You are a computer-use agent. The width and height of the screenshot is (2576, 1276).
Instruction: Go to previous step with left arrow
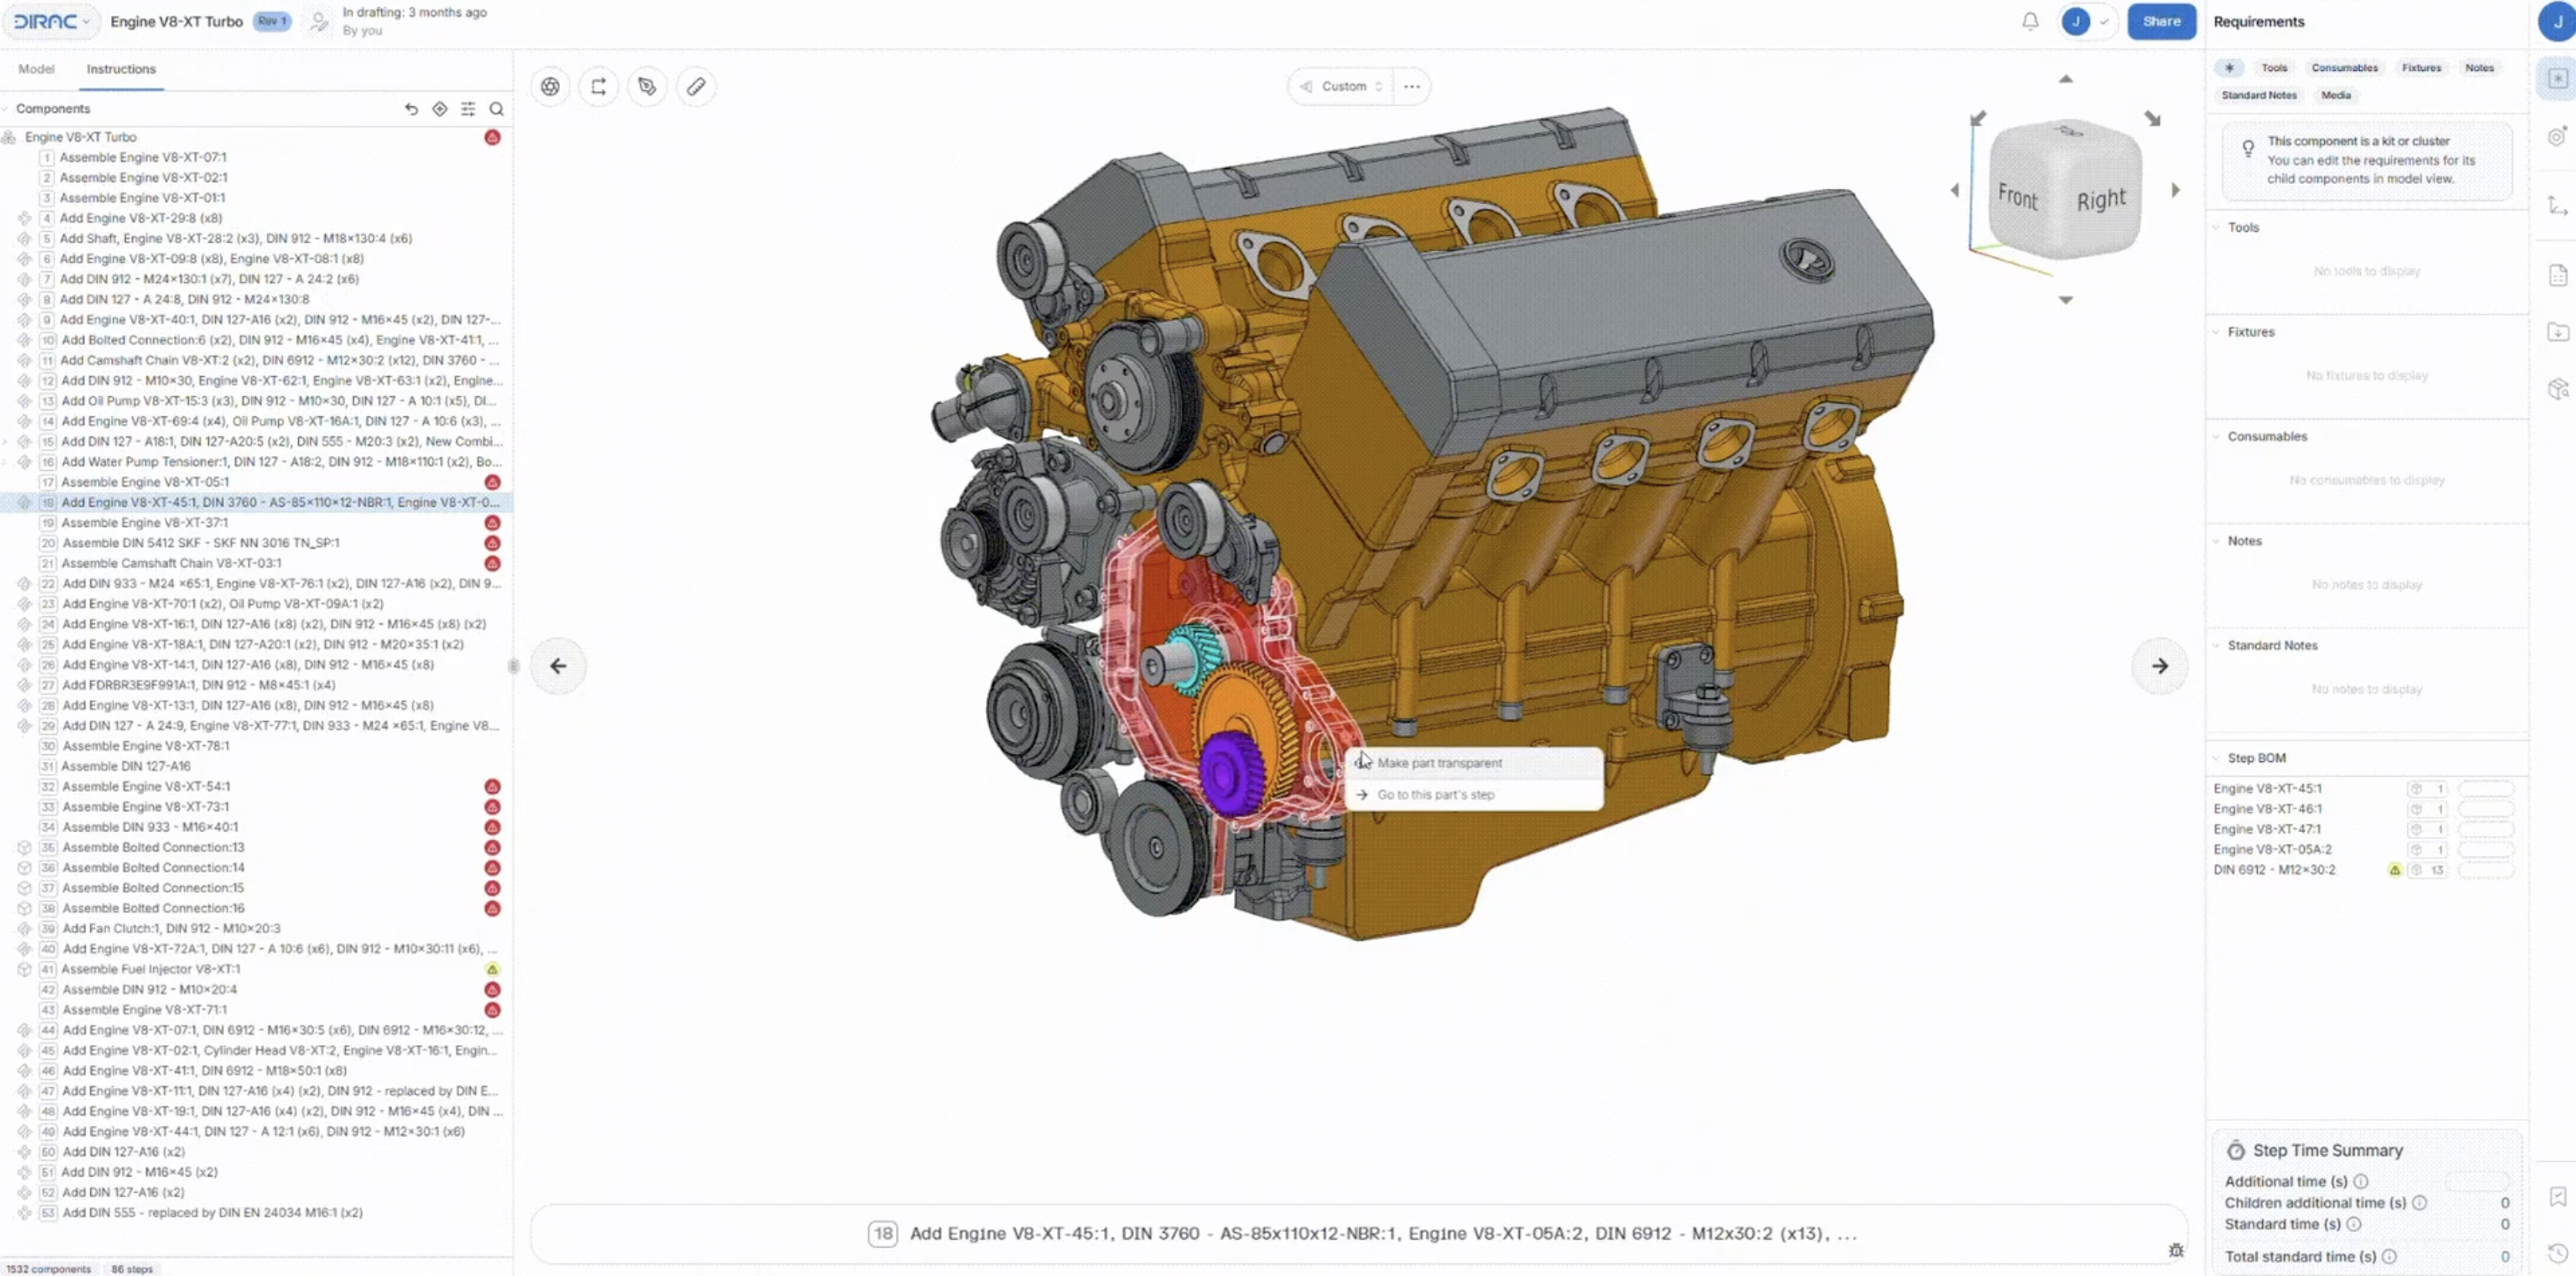(x=558, y=666)
